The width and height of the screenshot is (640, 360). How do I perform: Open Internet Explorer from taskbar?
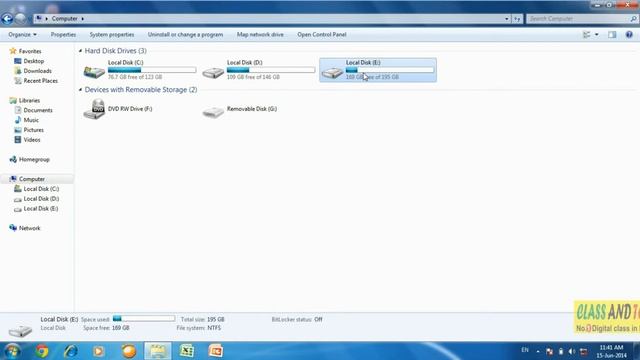click(x=71, y=351)
